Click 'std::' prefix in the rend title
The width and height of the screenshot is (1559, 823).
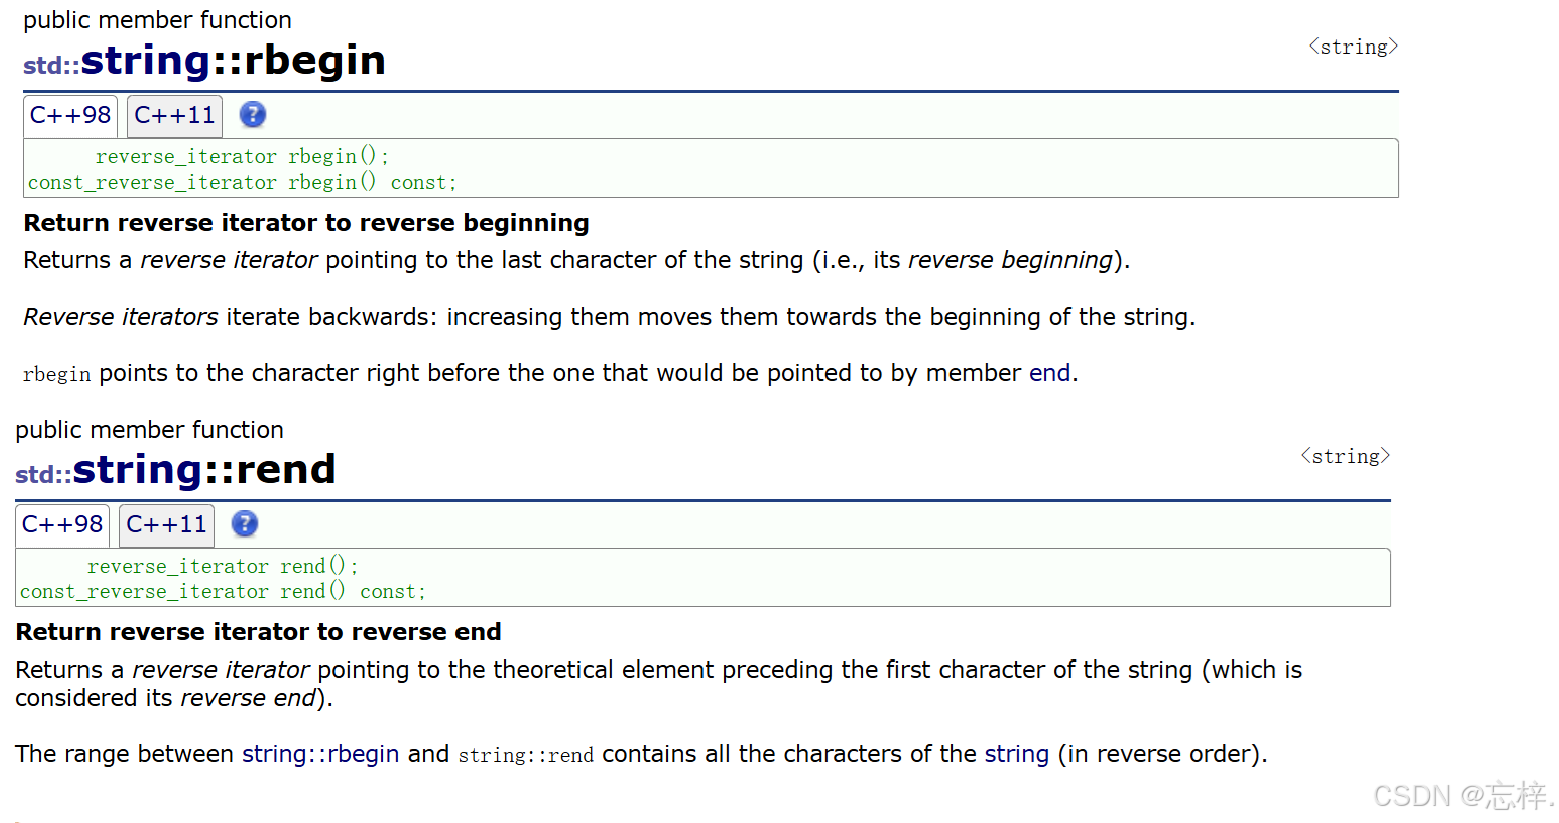pos(43,475)
